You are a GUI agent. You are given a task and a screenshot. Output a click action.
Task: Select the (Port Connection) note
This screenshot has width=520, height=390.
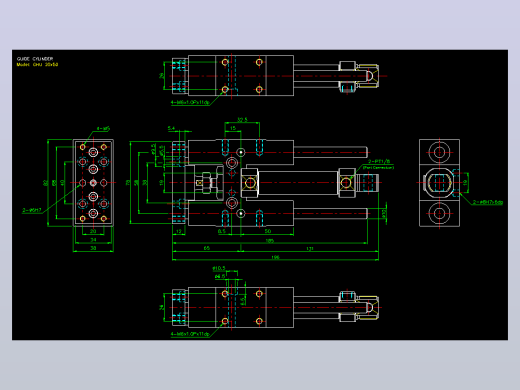click(378, 167)
